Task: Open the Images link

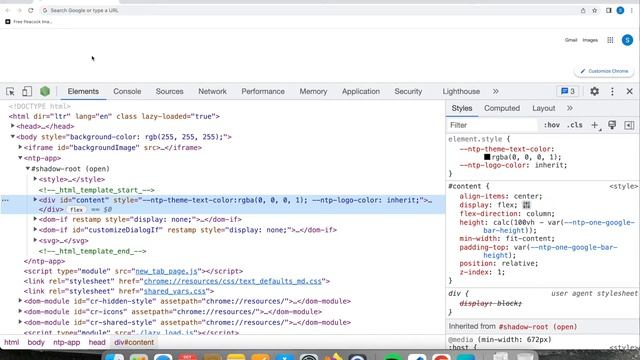Action: tap(590, 40)
